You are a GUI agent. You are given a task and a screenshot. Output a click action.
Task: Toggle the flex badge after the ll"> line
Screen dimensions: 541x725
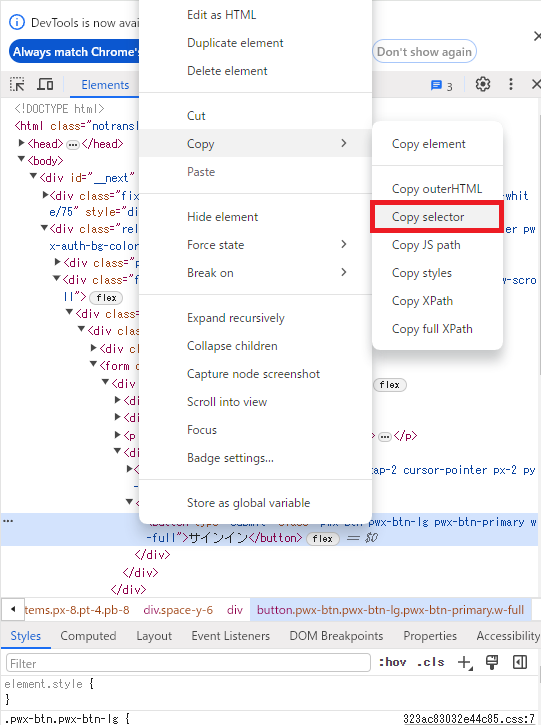106,298
